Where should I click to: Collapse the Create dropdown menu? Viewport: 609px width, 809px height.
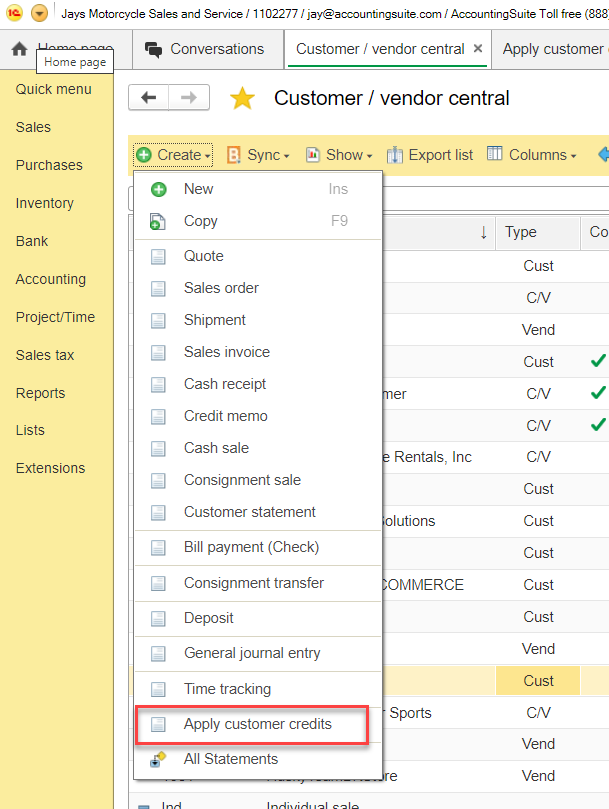click(x=173, y=155)
